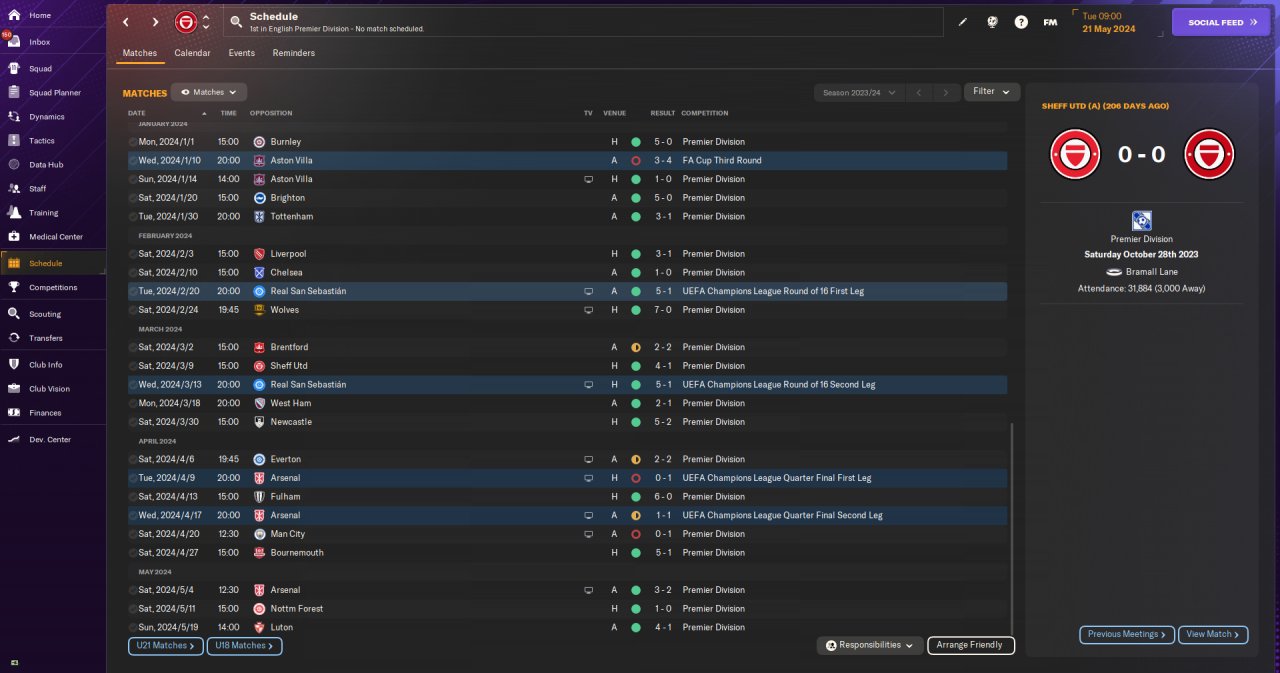Open the Squad shirt icon
The width and height of the screenshot is (1280, 673).
pyautogui.click(x=14, y=69)
